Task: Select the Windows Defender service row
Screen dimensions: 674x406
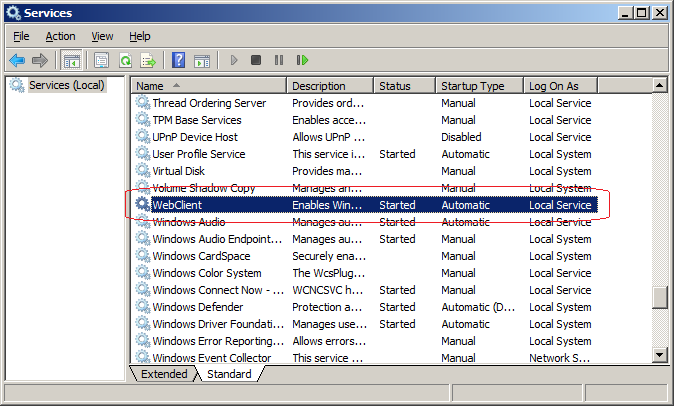Action: point(197,307)
